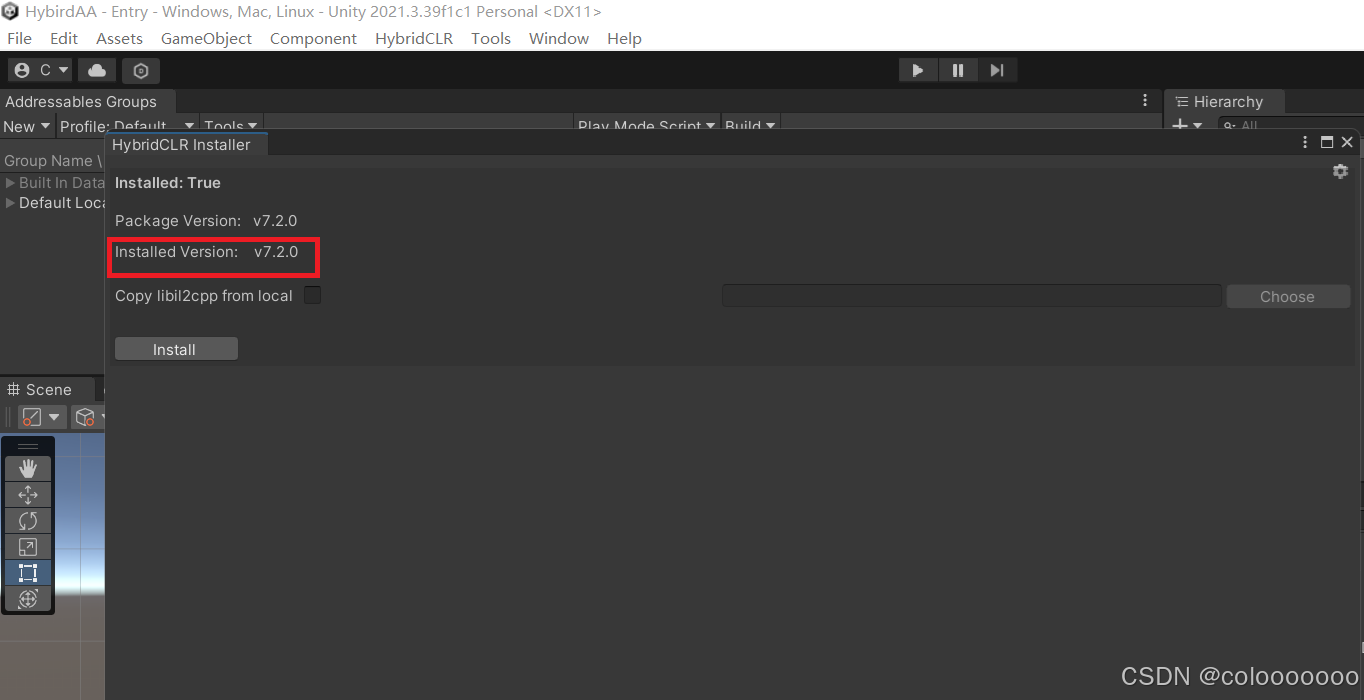The image size is (1364, 700).
Task: Open the pivot/center tool handle dropdown
Action: coord(42,416)
